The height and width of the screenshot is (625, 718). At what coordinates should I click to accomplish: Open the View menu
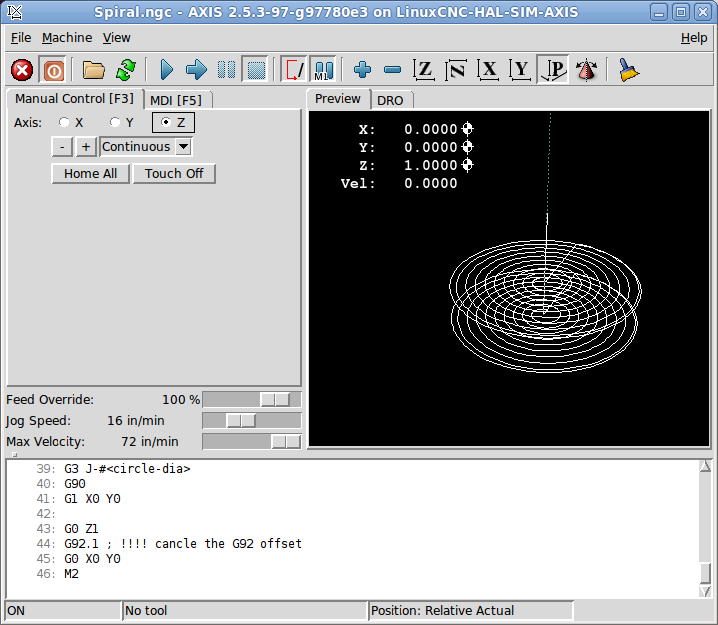pyautogui.click(x=116, y=38)
